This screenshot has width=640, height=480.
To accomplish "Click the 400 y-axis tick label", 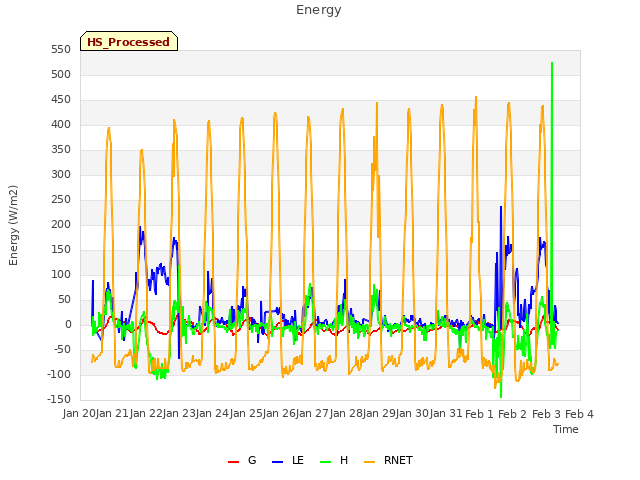I will tap(61, 125).
